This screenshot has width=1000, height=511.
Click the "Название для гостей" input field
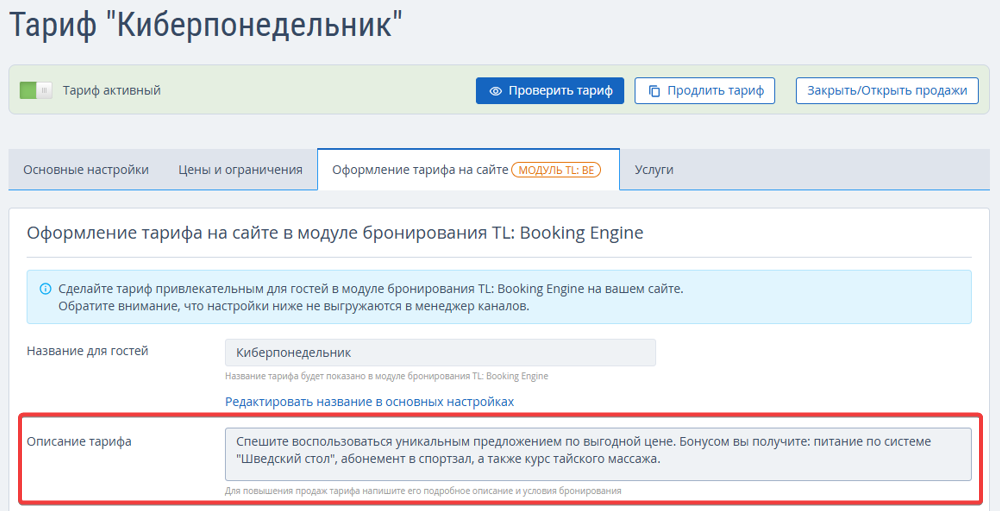tap(440, 353)
